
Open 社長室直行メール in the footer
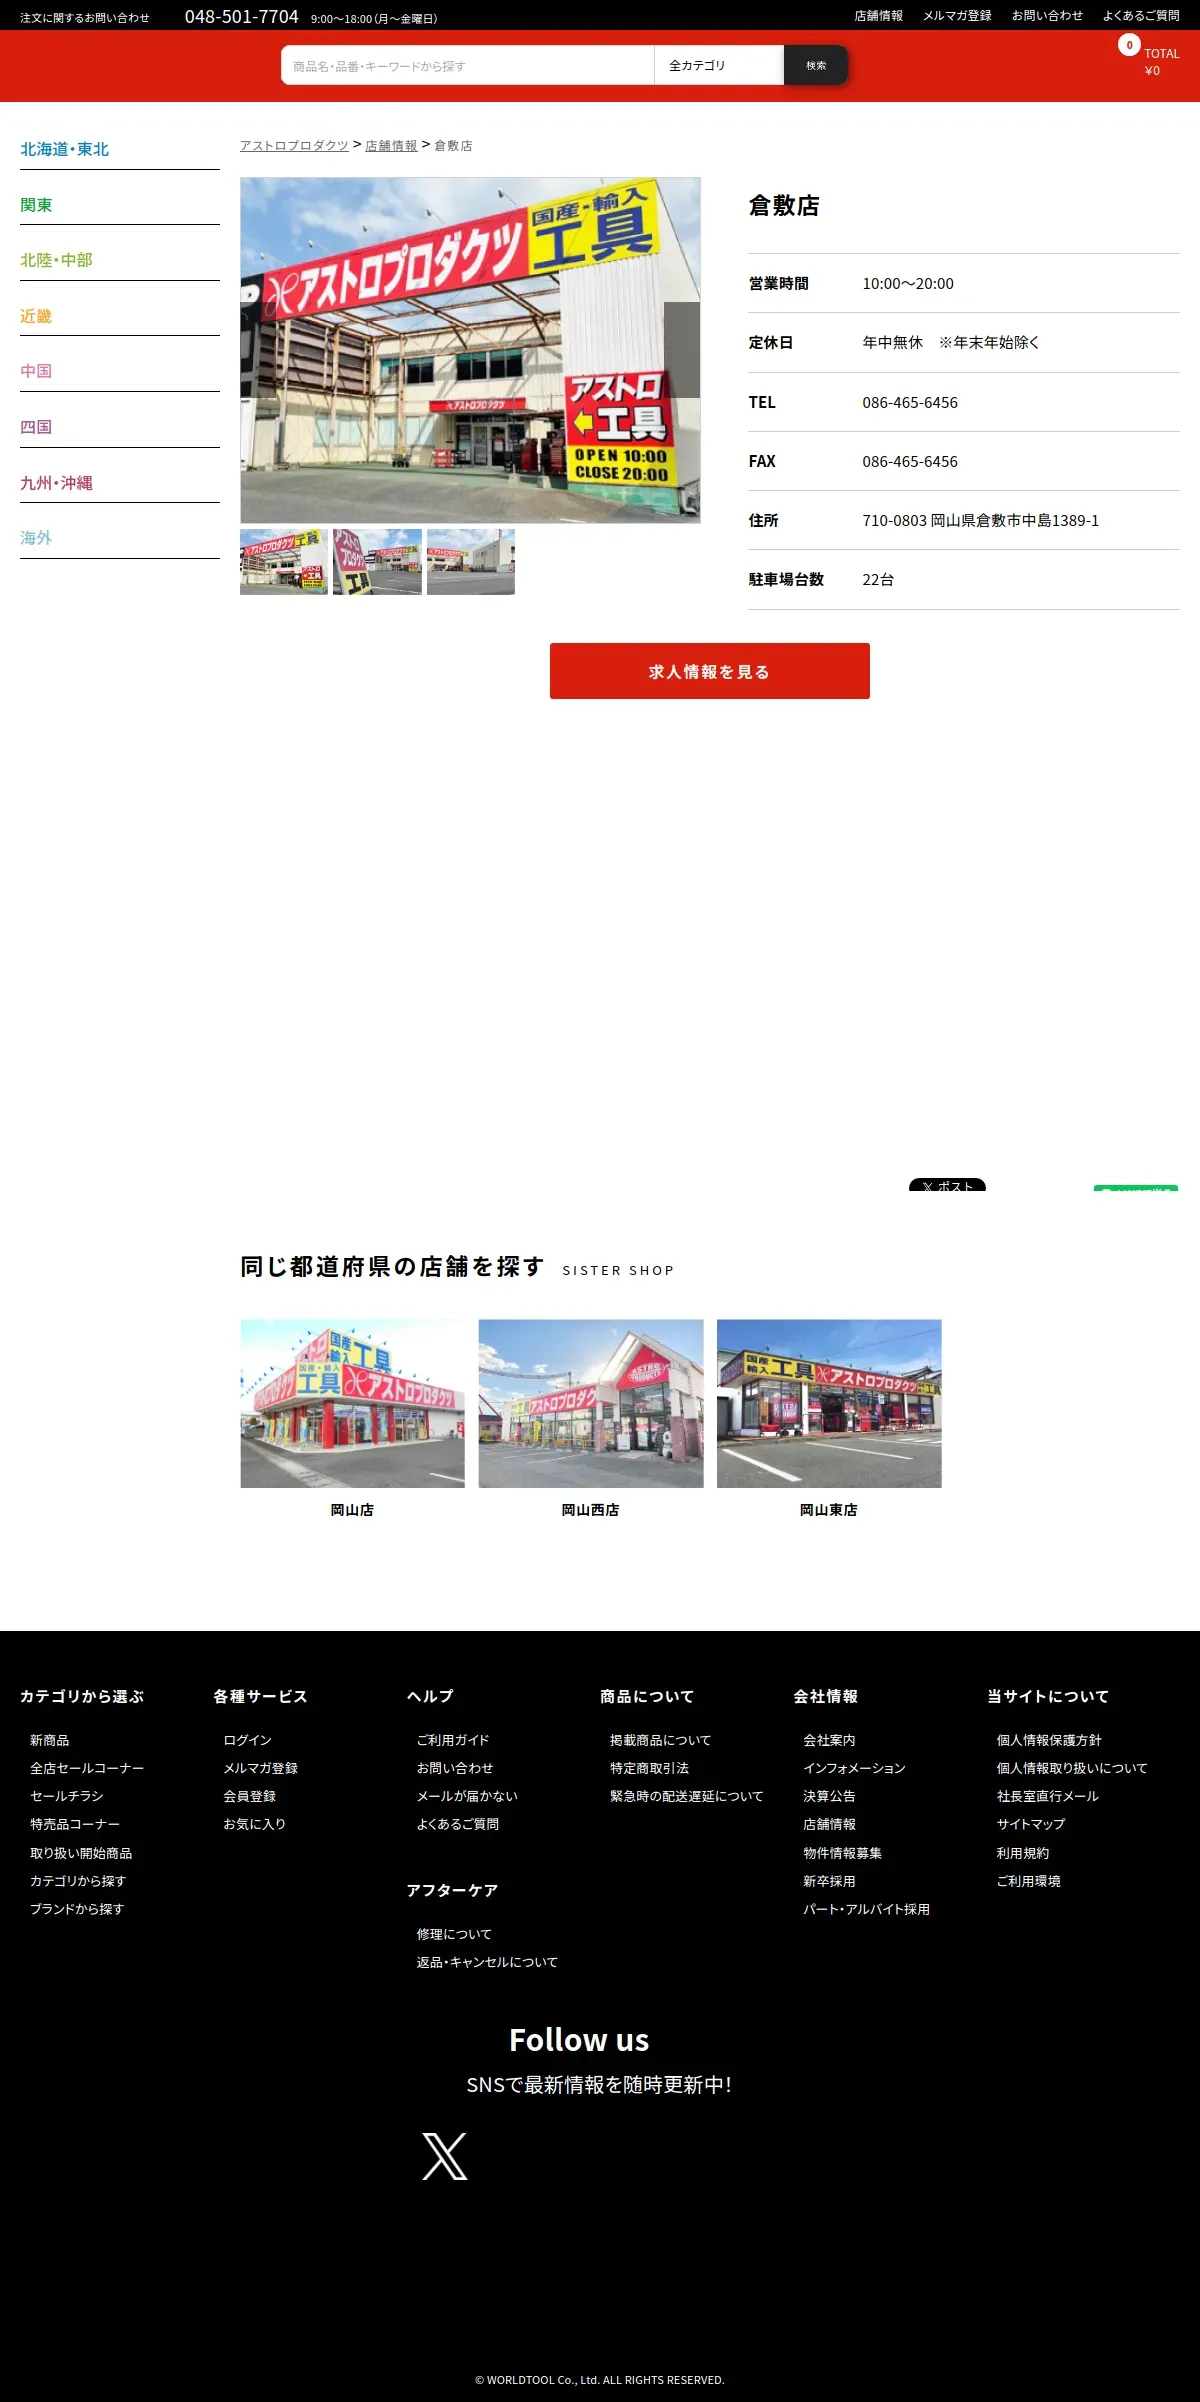click(x=1048, y=1796)
